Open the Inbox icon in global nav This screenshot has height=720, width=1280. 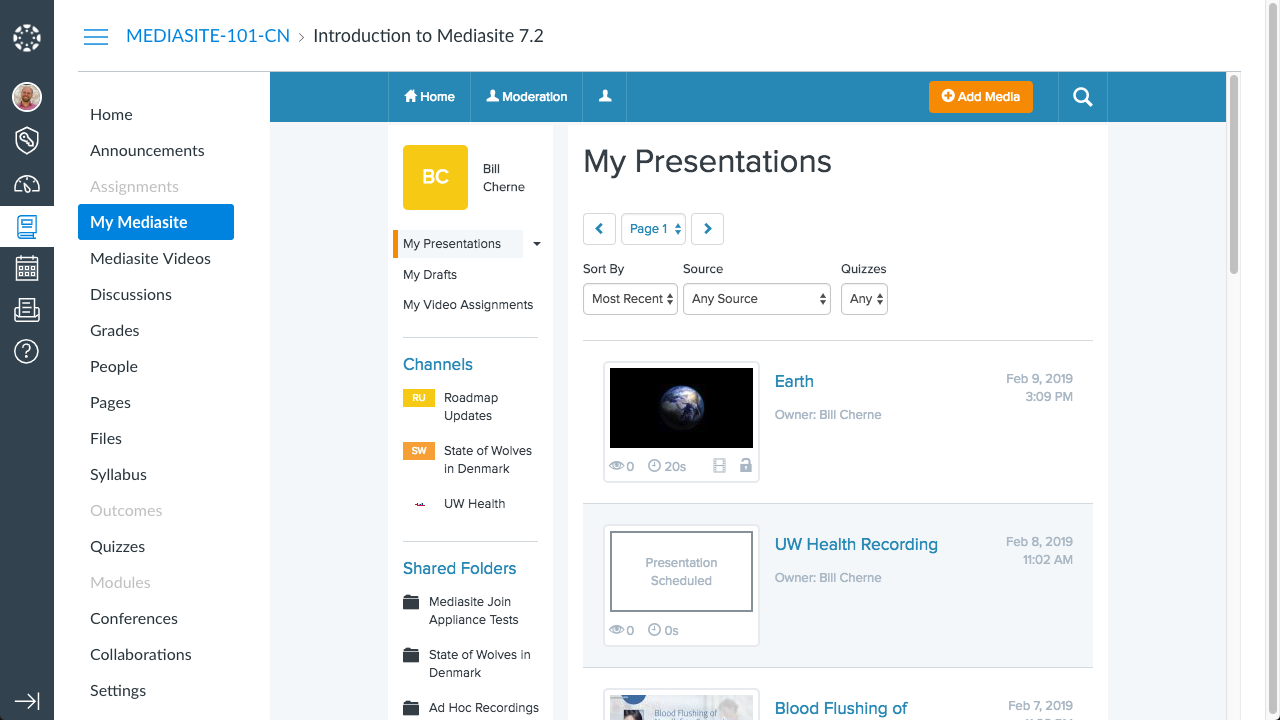click(x=27, y=310)
